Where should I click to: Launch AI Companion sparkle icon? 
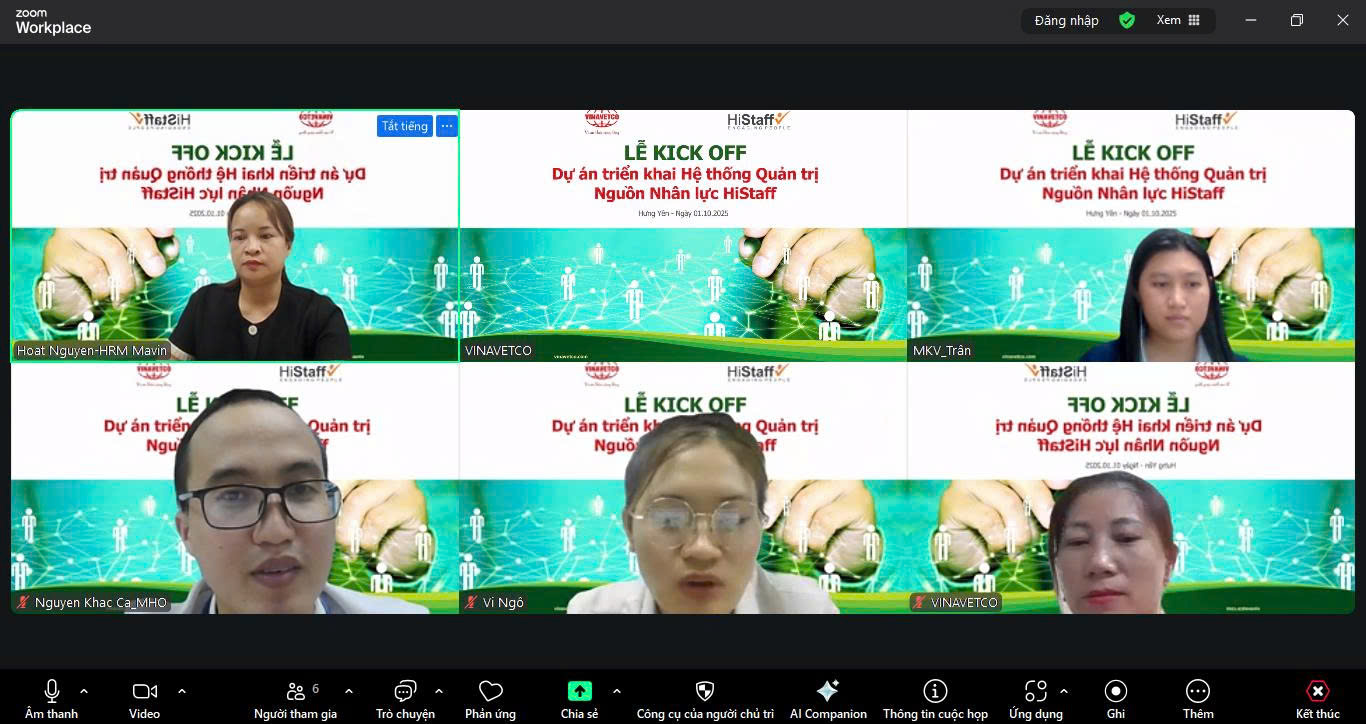[x=828, y=692]
